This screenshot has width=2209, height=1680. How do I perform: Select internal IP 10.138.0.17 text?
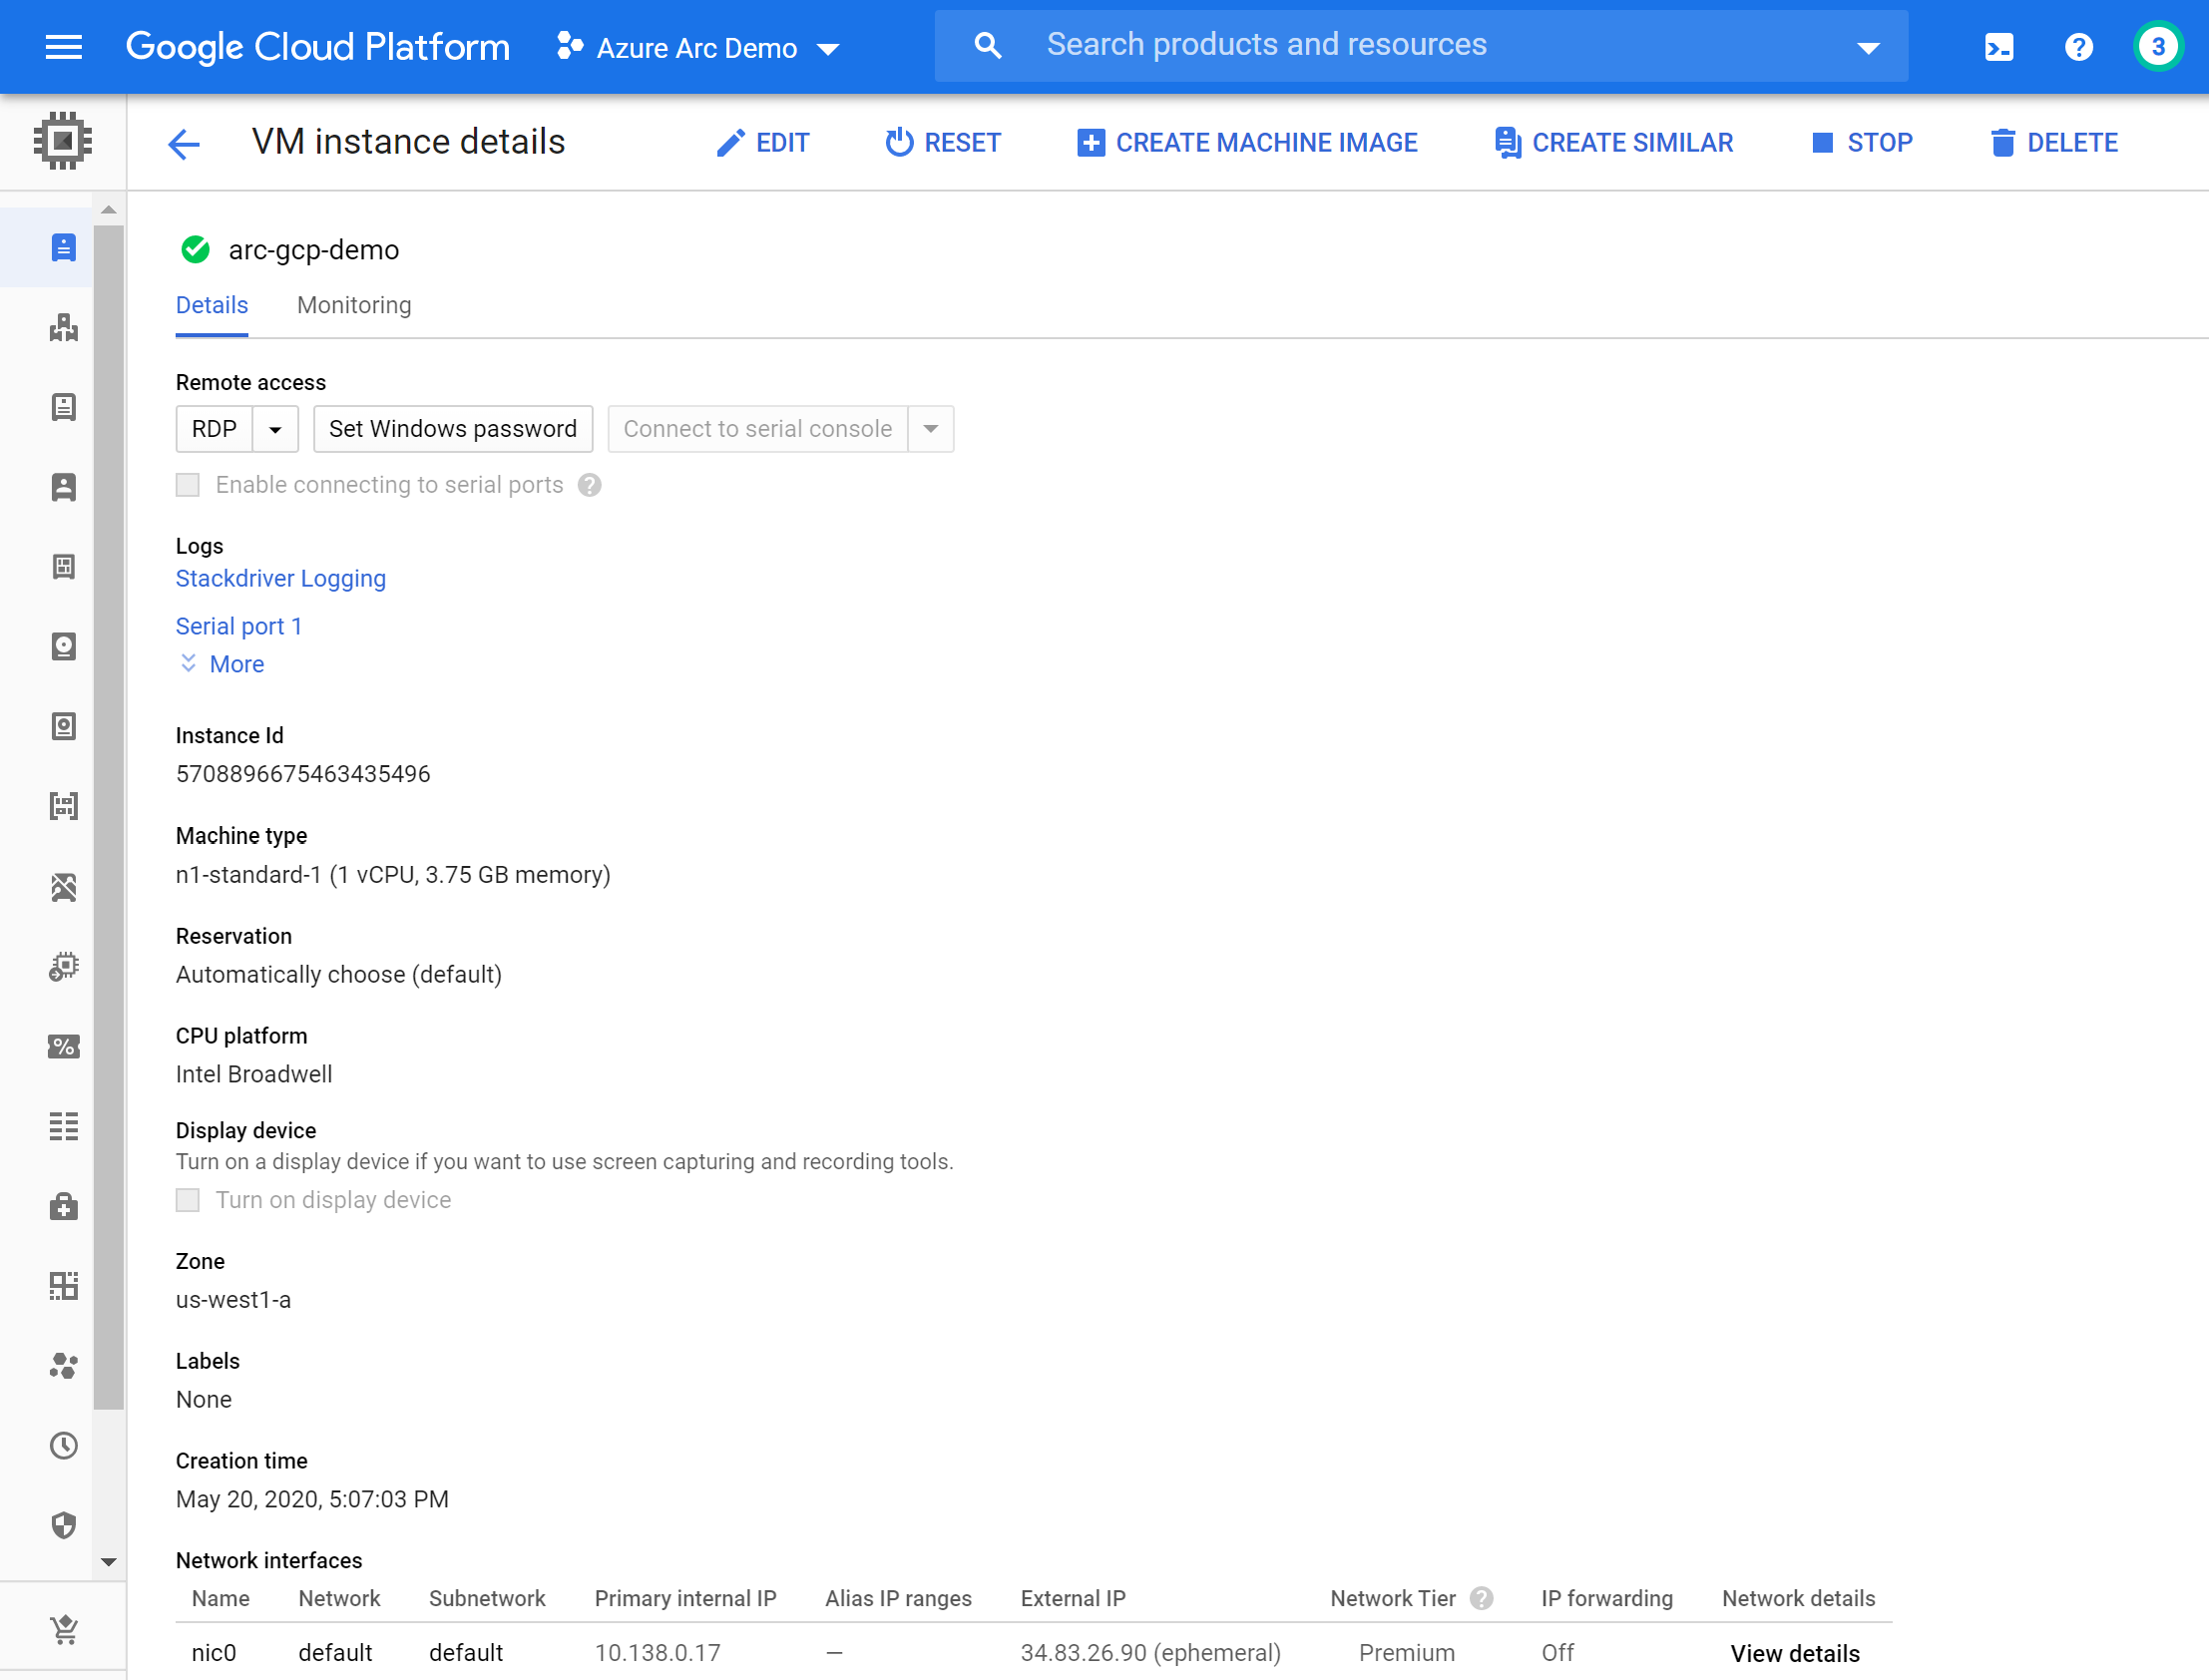(658, 1653)
